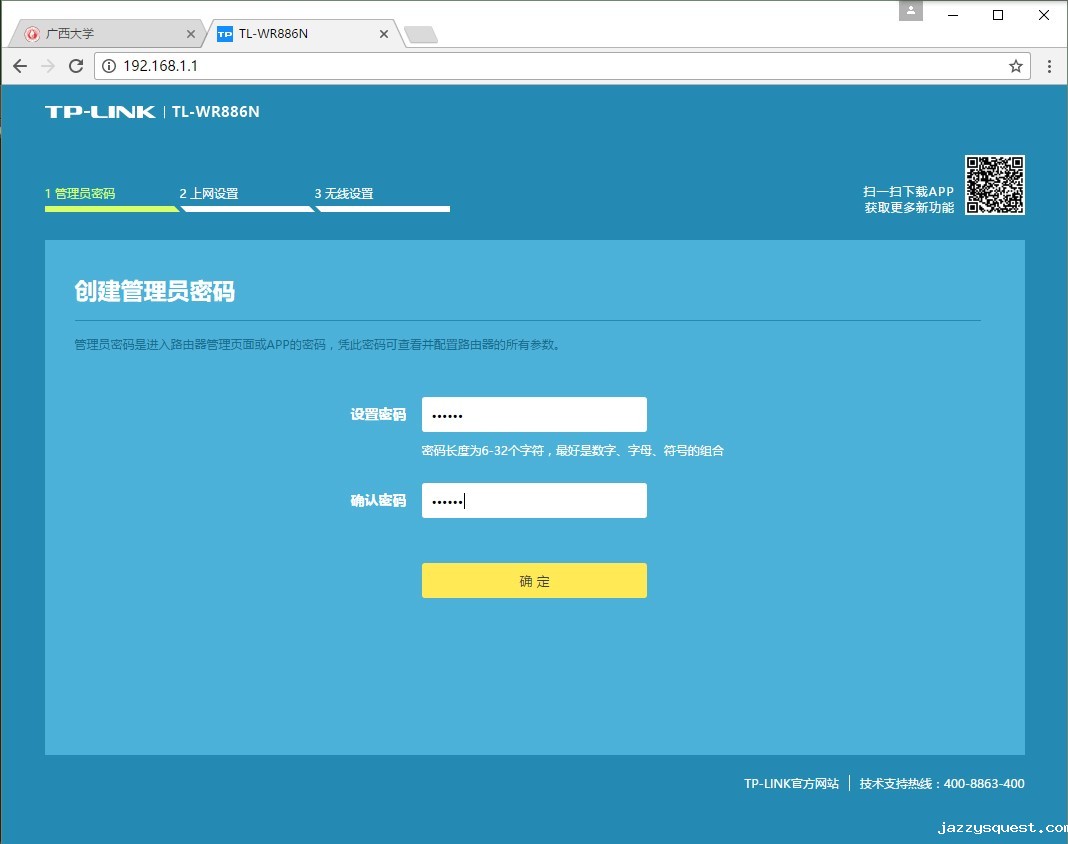Click the 设置密码 password field
Image resolution: width=1068 pixels, height=844 pixels.
click(x=534, y=415)
